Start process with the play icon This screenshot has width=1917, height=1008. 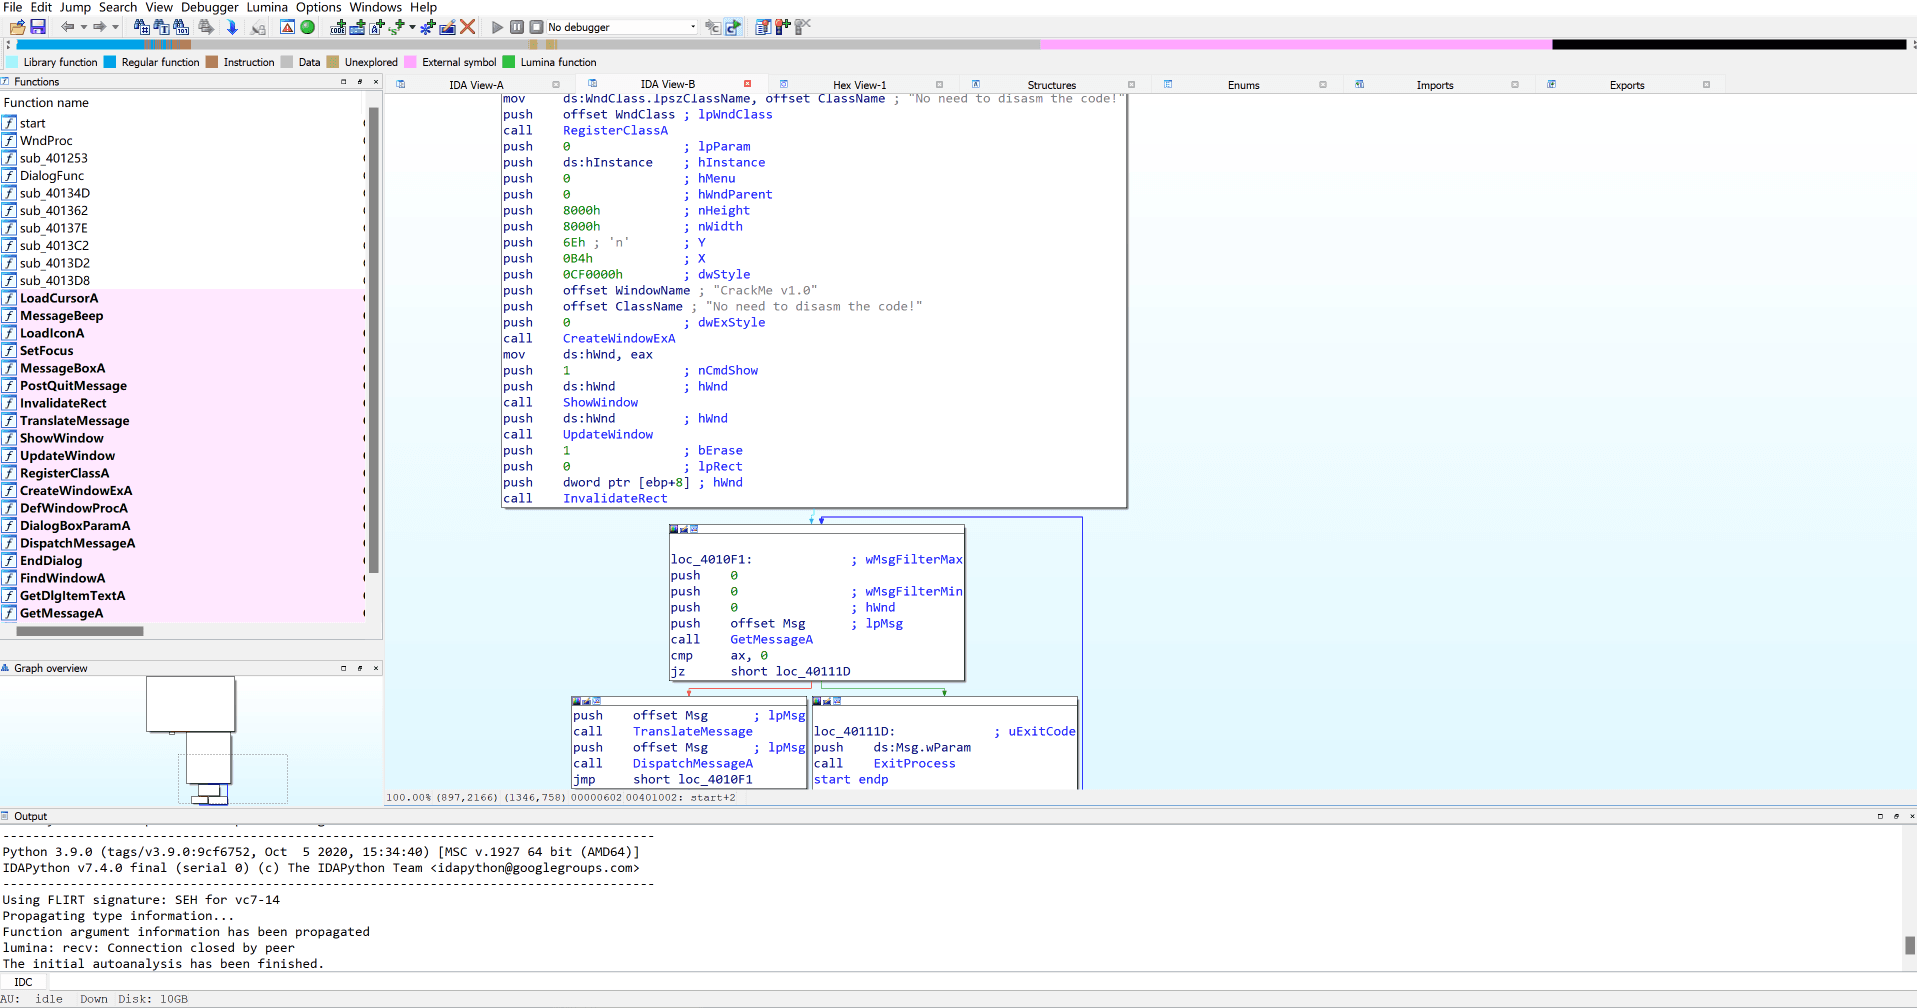[x=497, y=27]
